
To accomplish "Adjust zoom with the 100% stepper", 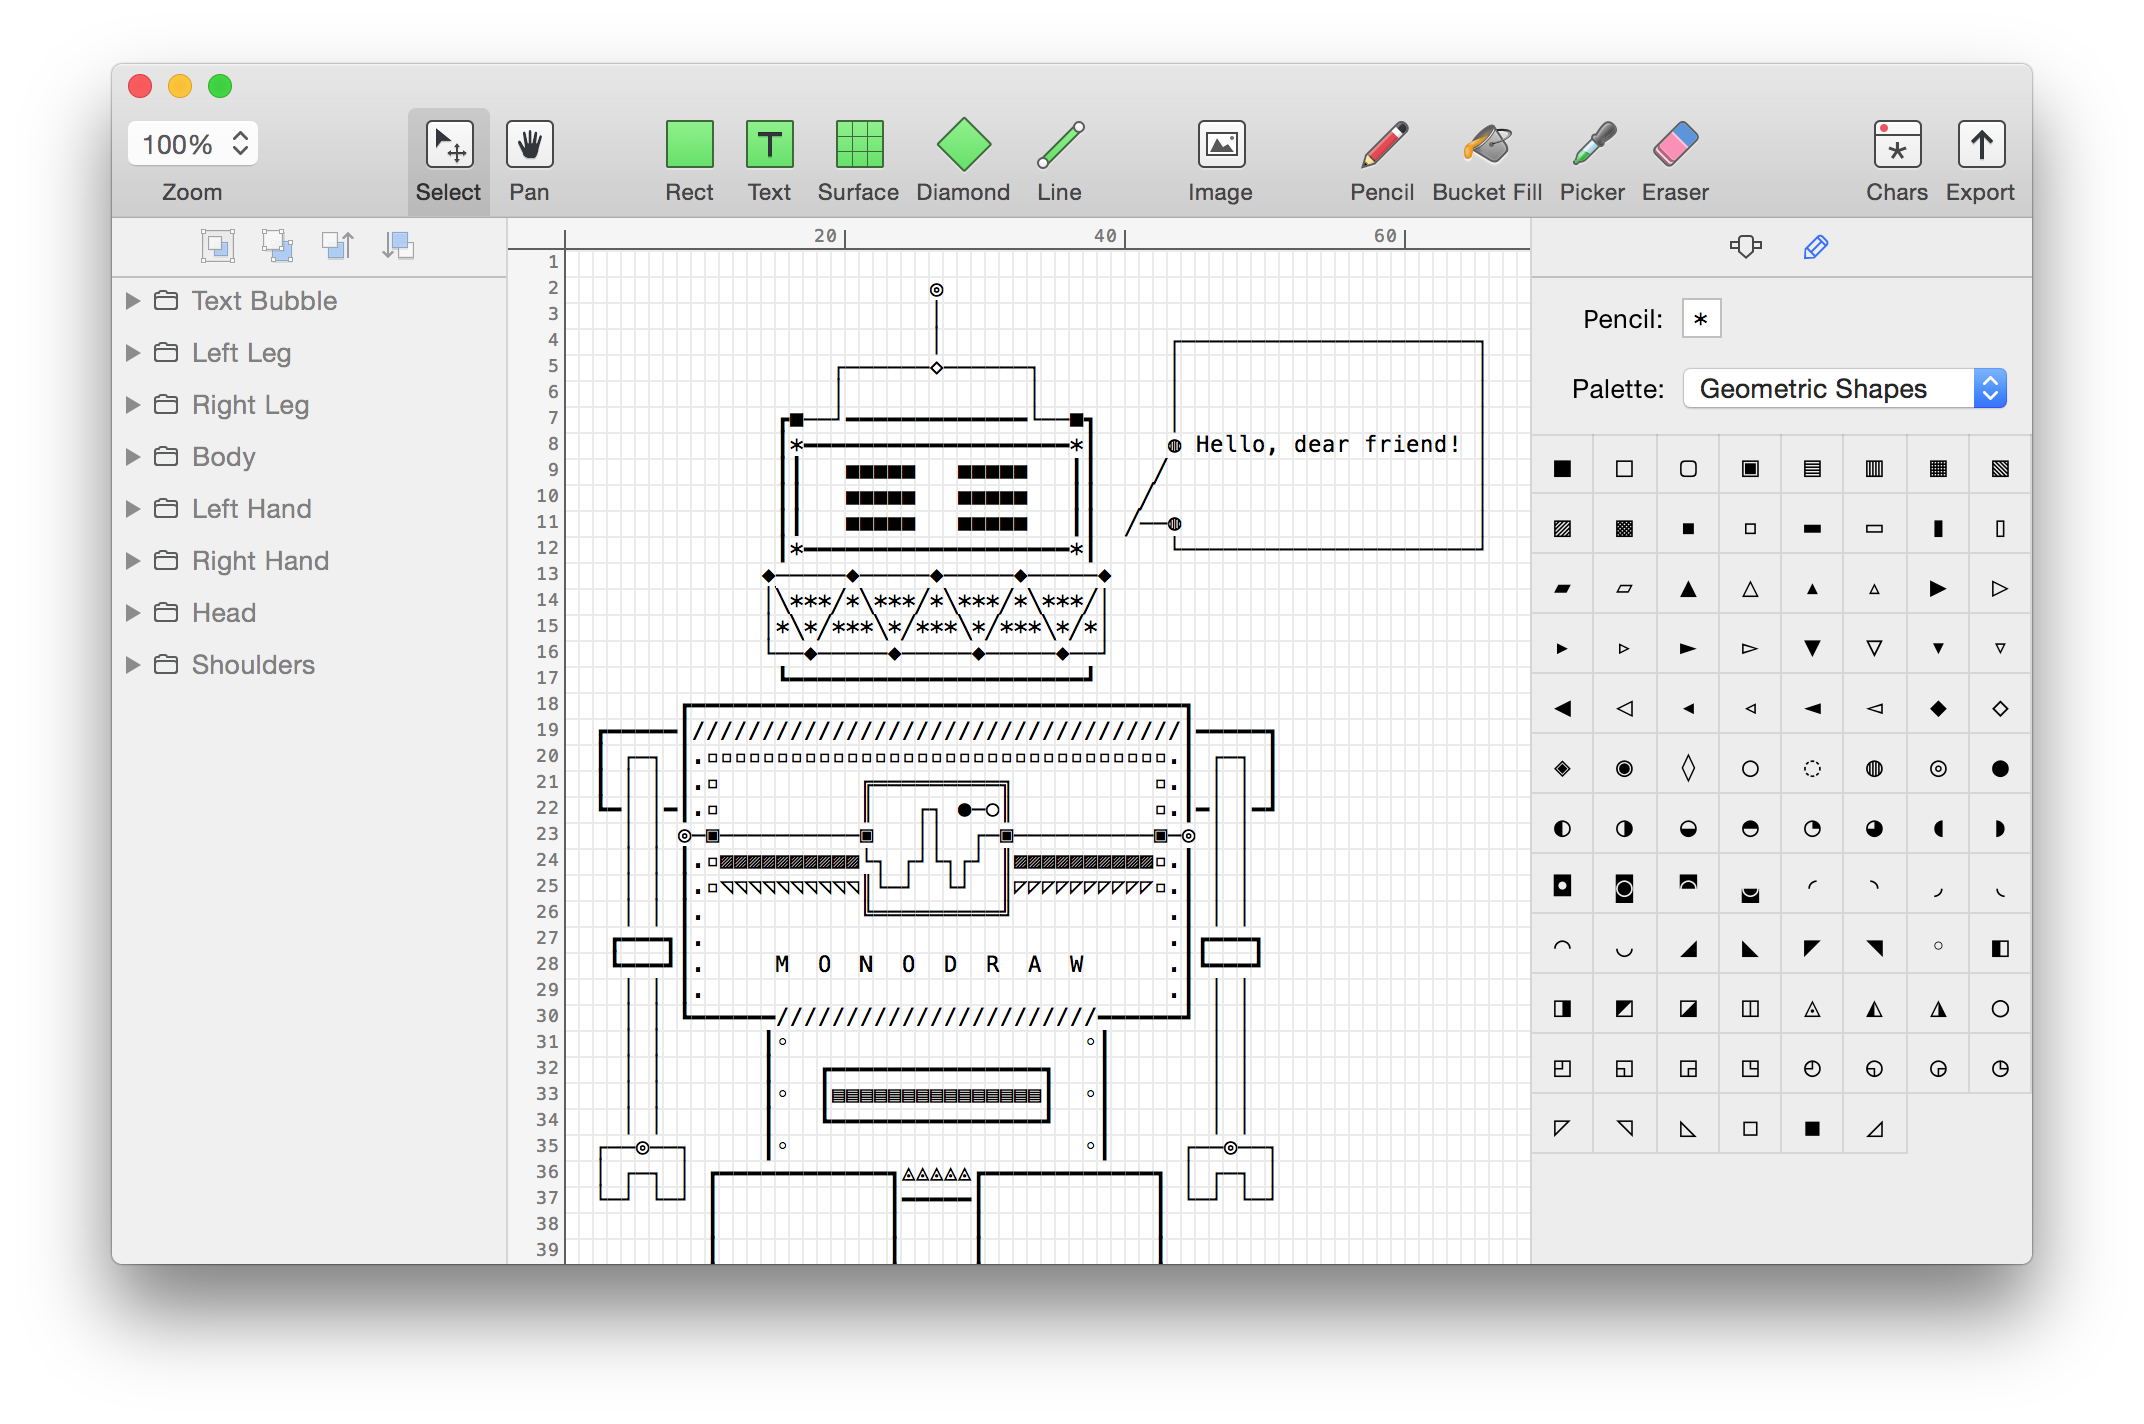I will click(239, 144).
